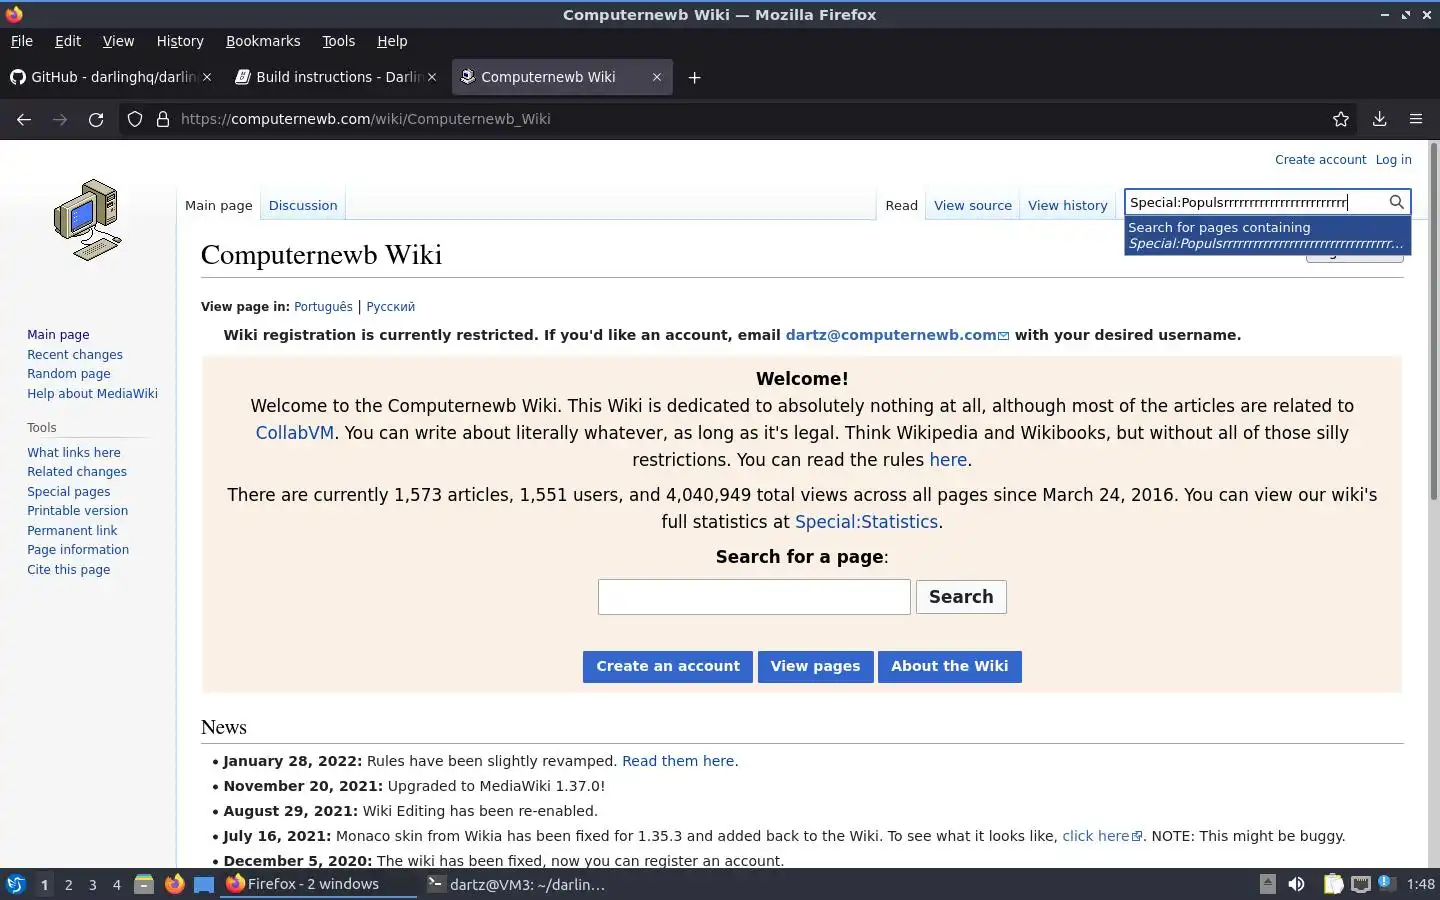This screenshot has height=900, width=1440.
Task: View page in Português
Action: [323, 307]
